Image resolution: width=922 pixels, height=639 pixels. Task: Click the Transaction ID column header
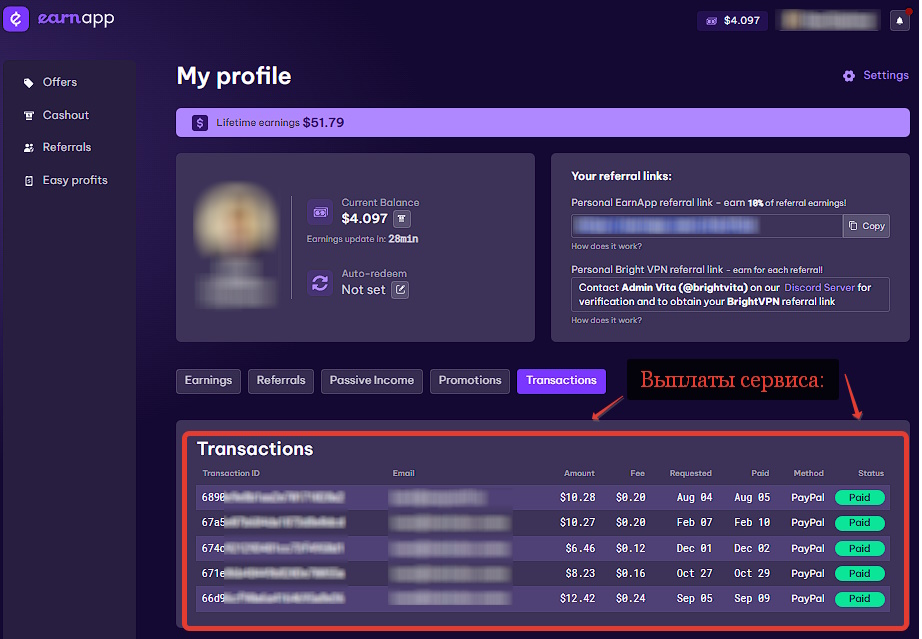230,473
